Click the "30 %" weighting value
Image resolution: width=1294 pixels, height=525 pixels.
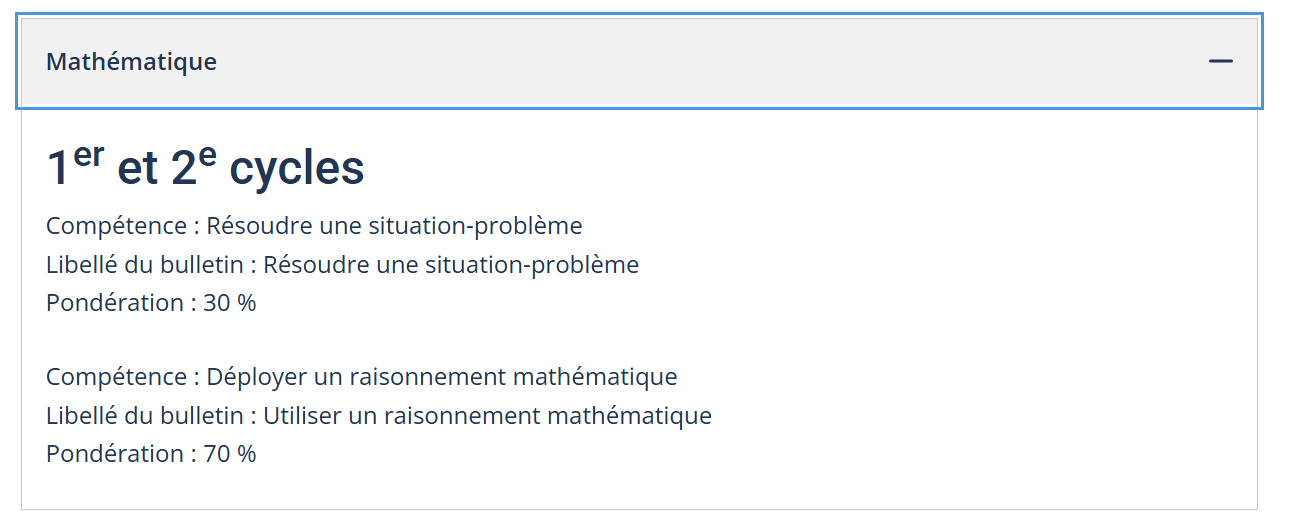click(230, 303)
